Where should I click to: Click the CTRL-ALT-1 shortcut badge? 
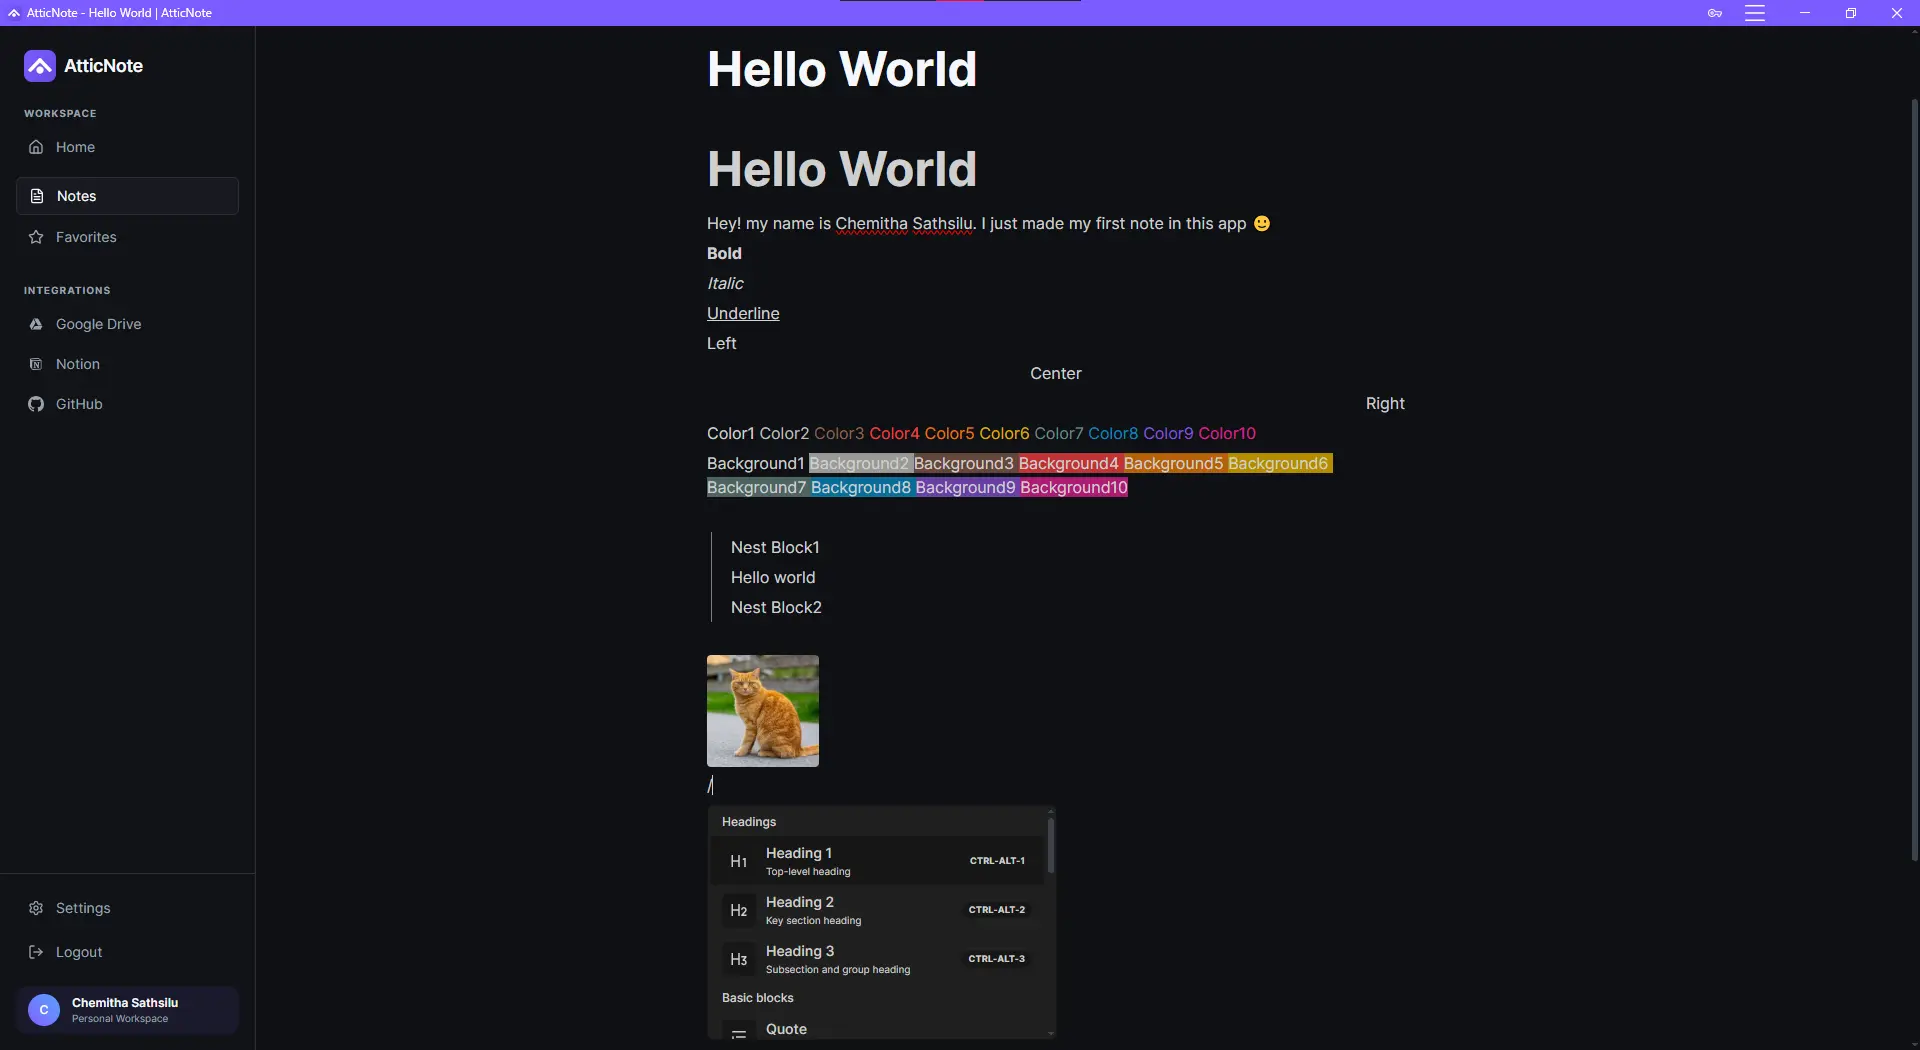point(997,861)
